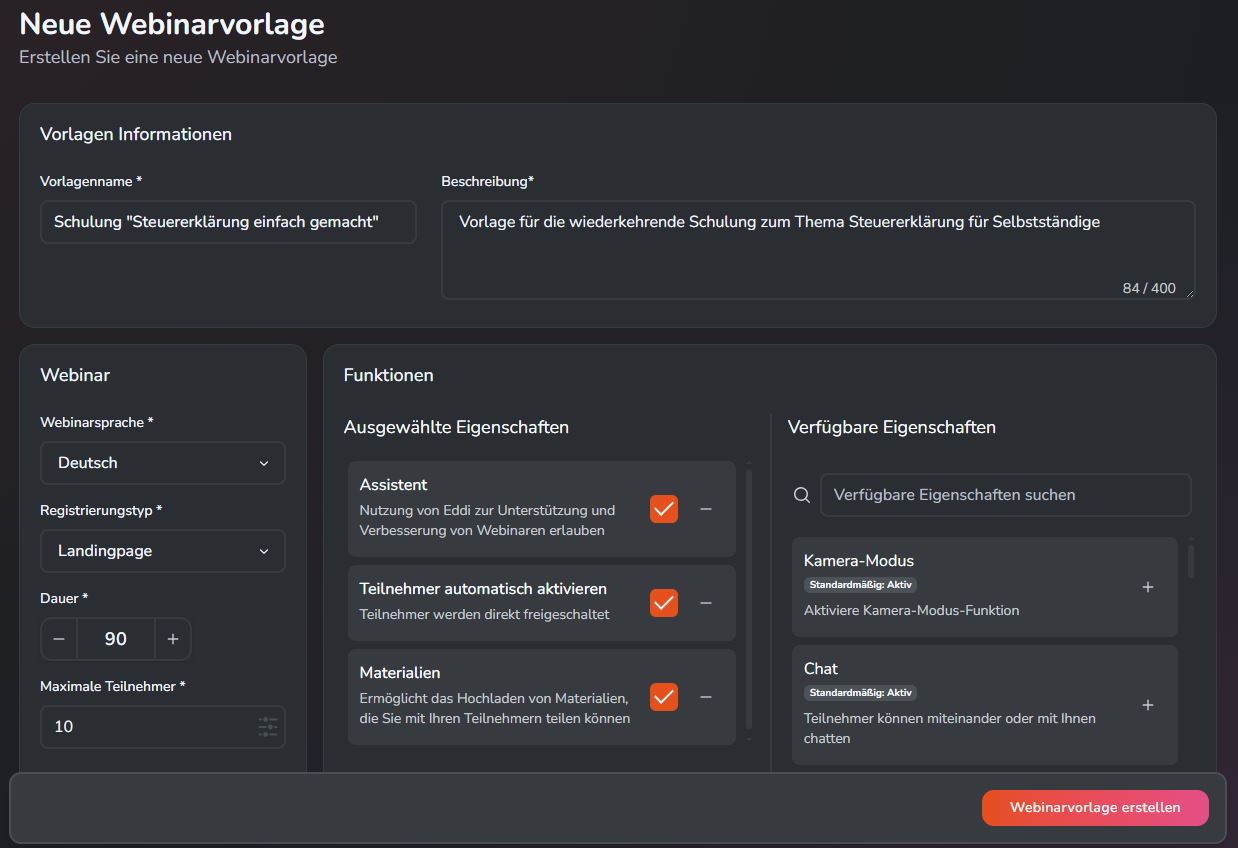
Task: Add the Chat feature via plus icon
Action: pos(1148,705)
